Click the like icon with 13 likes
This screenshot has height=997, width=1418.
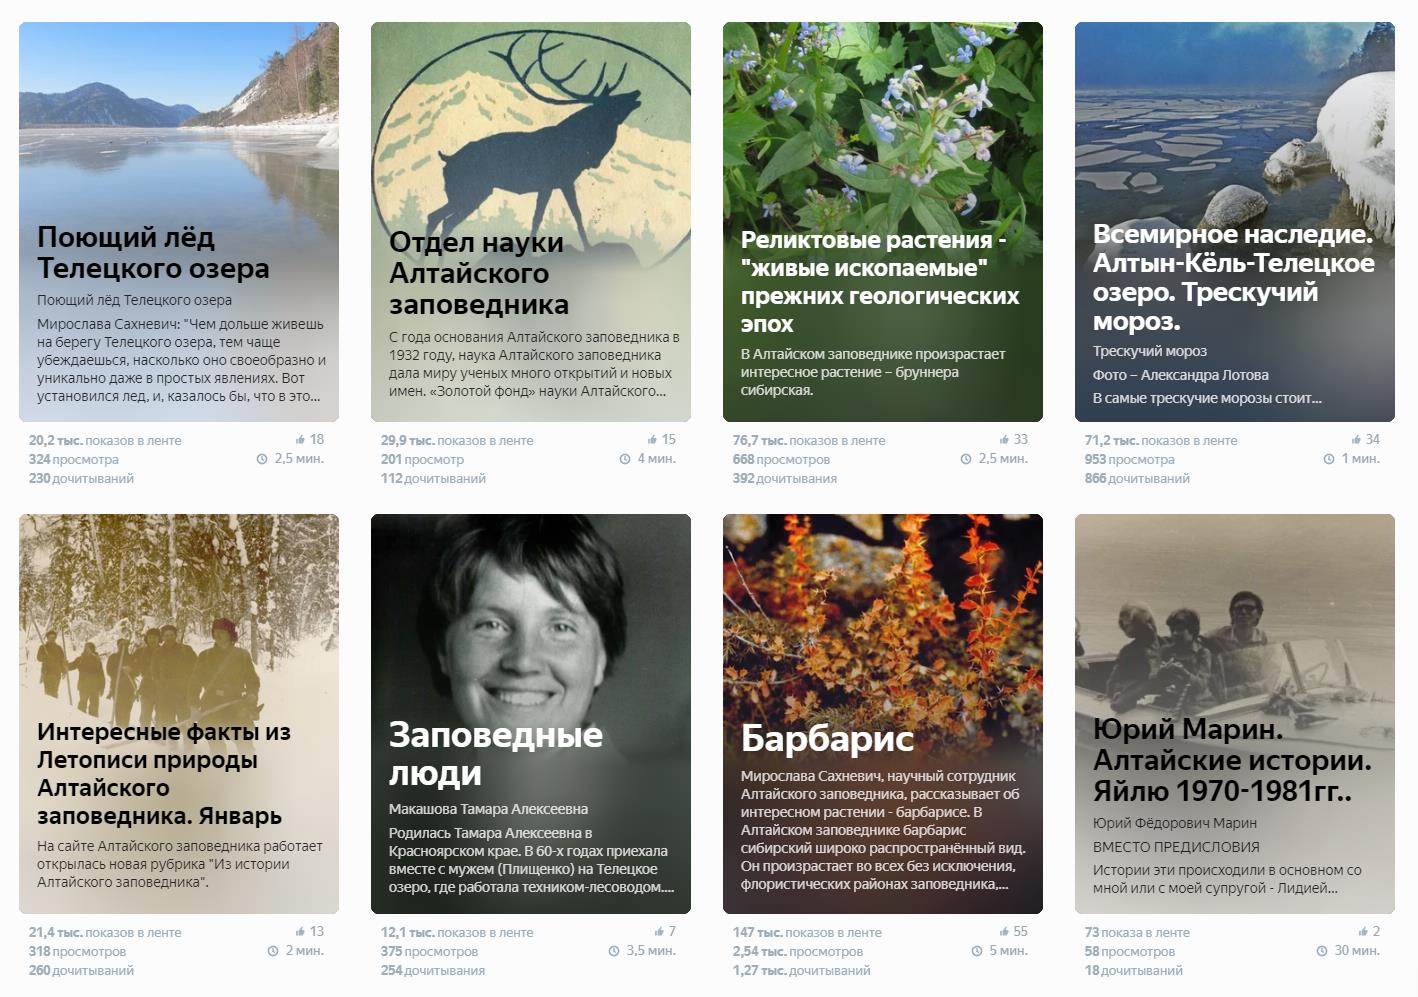click(x=300, y=931)
